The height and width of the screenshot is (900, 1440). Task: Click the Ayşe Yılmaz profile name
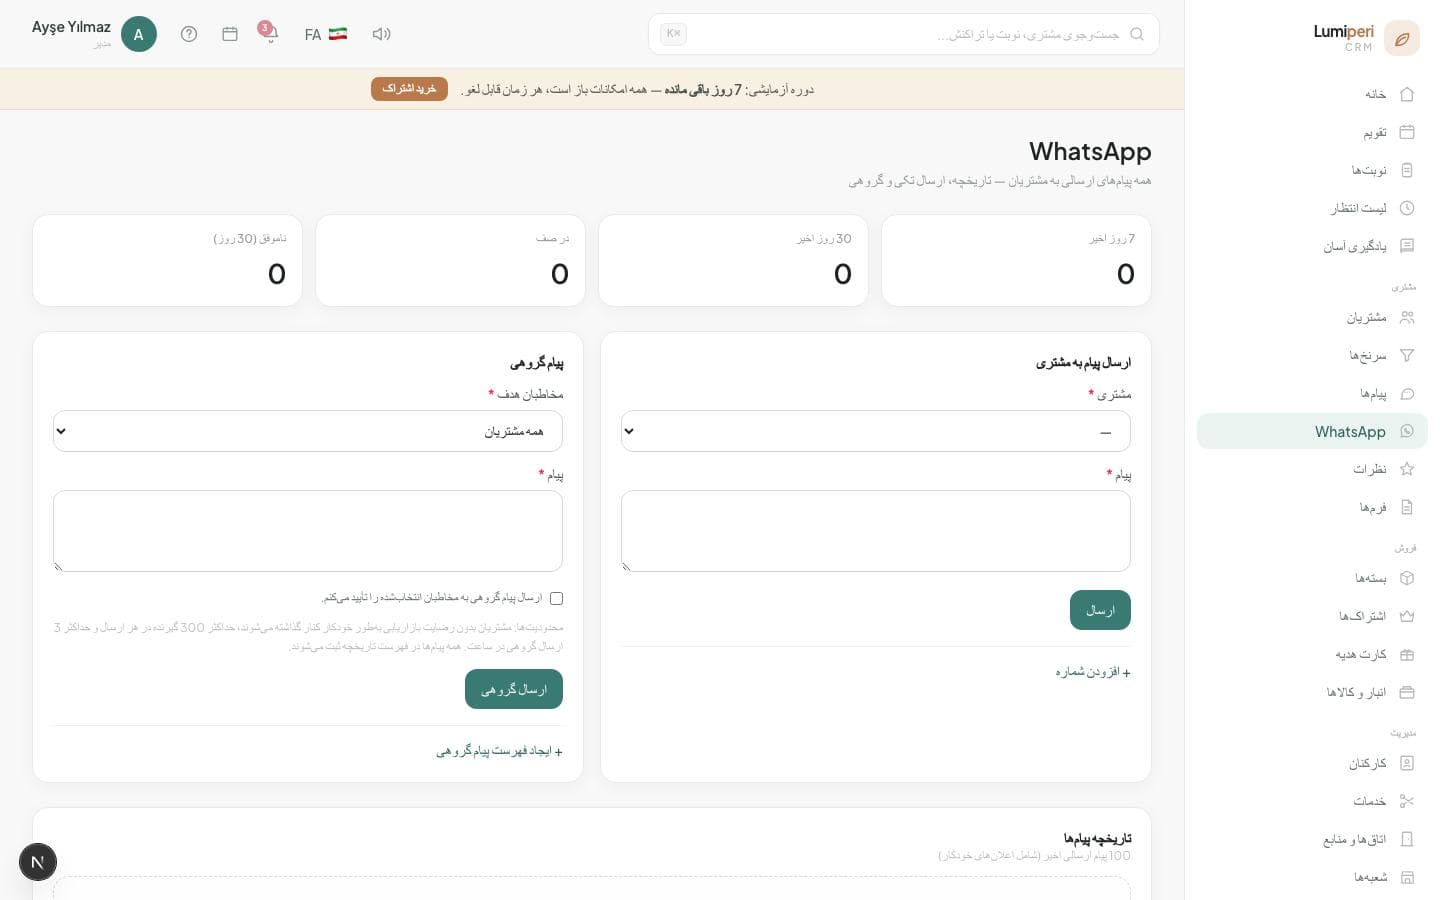click(71, 27)
